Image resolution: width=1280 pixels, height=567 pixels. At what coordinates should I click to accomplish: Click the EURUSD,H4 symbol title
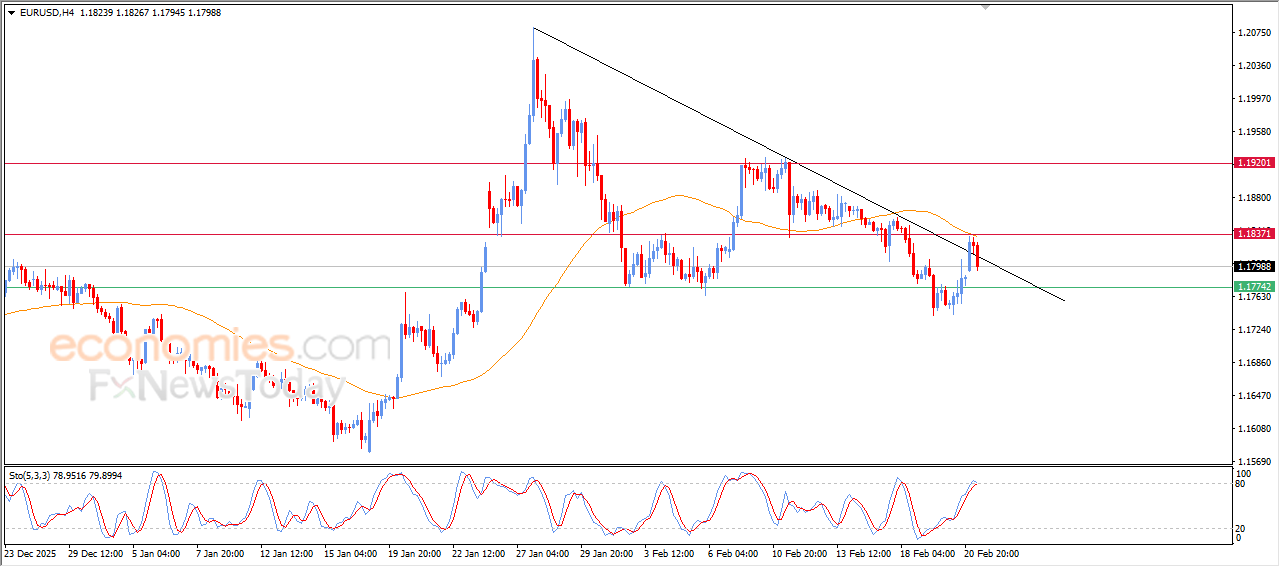tap(47, 12)
